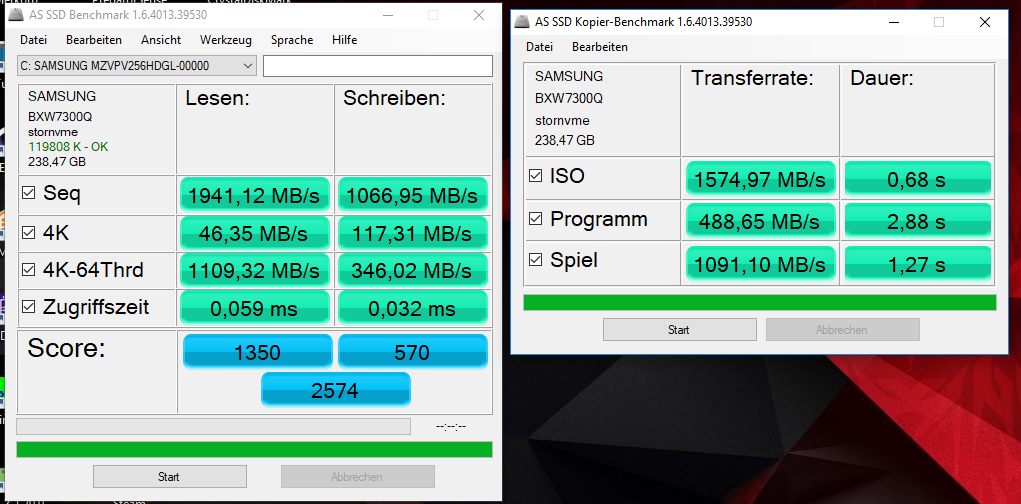Toggle the Seq test checkbox

click(29, 193)
